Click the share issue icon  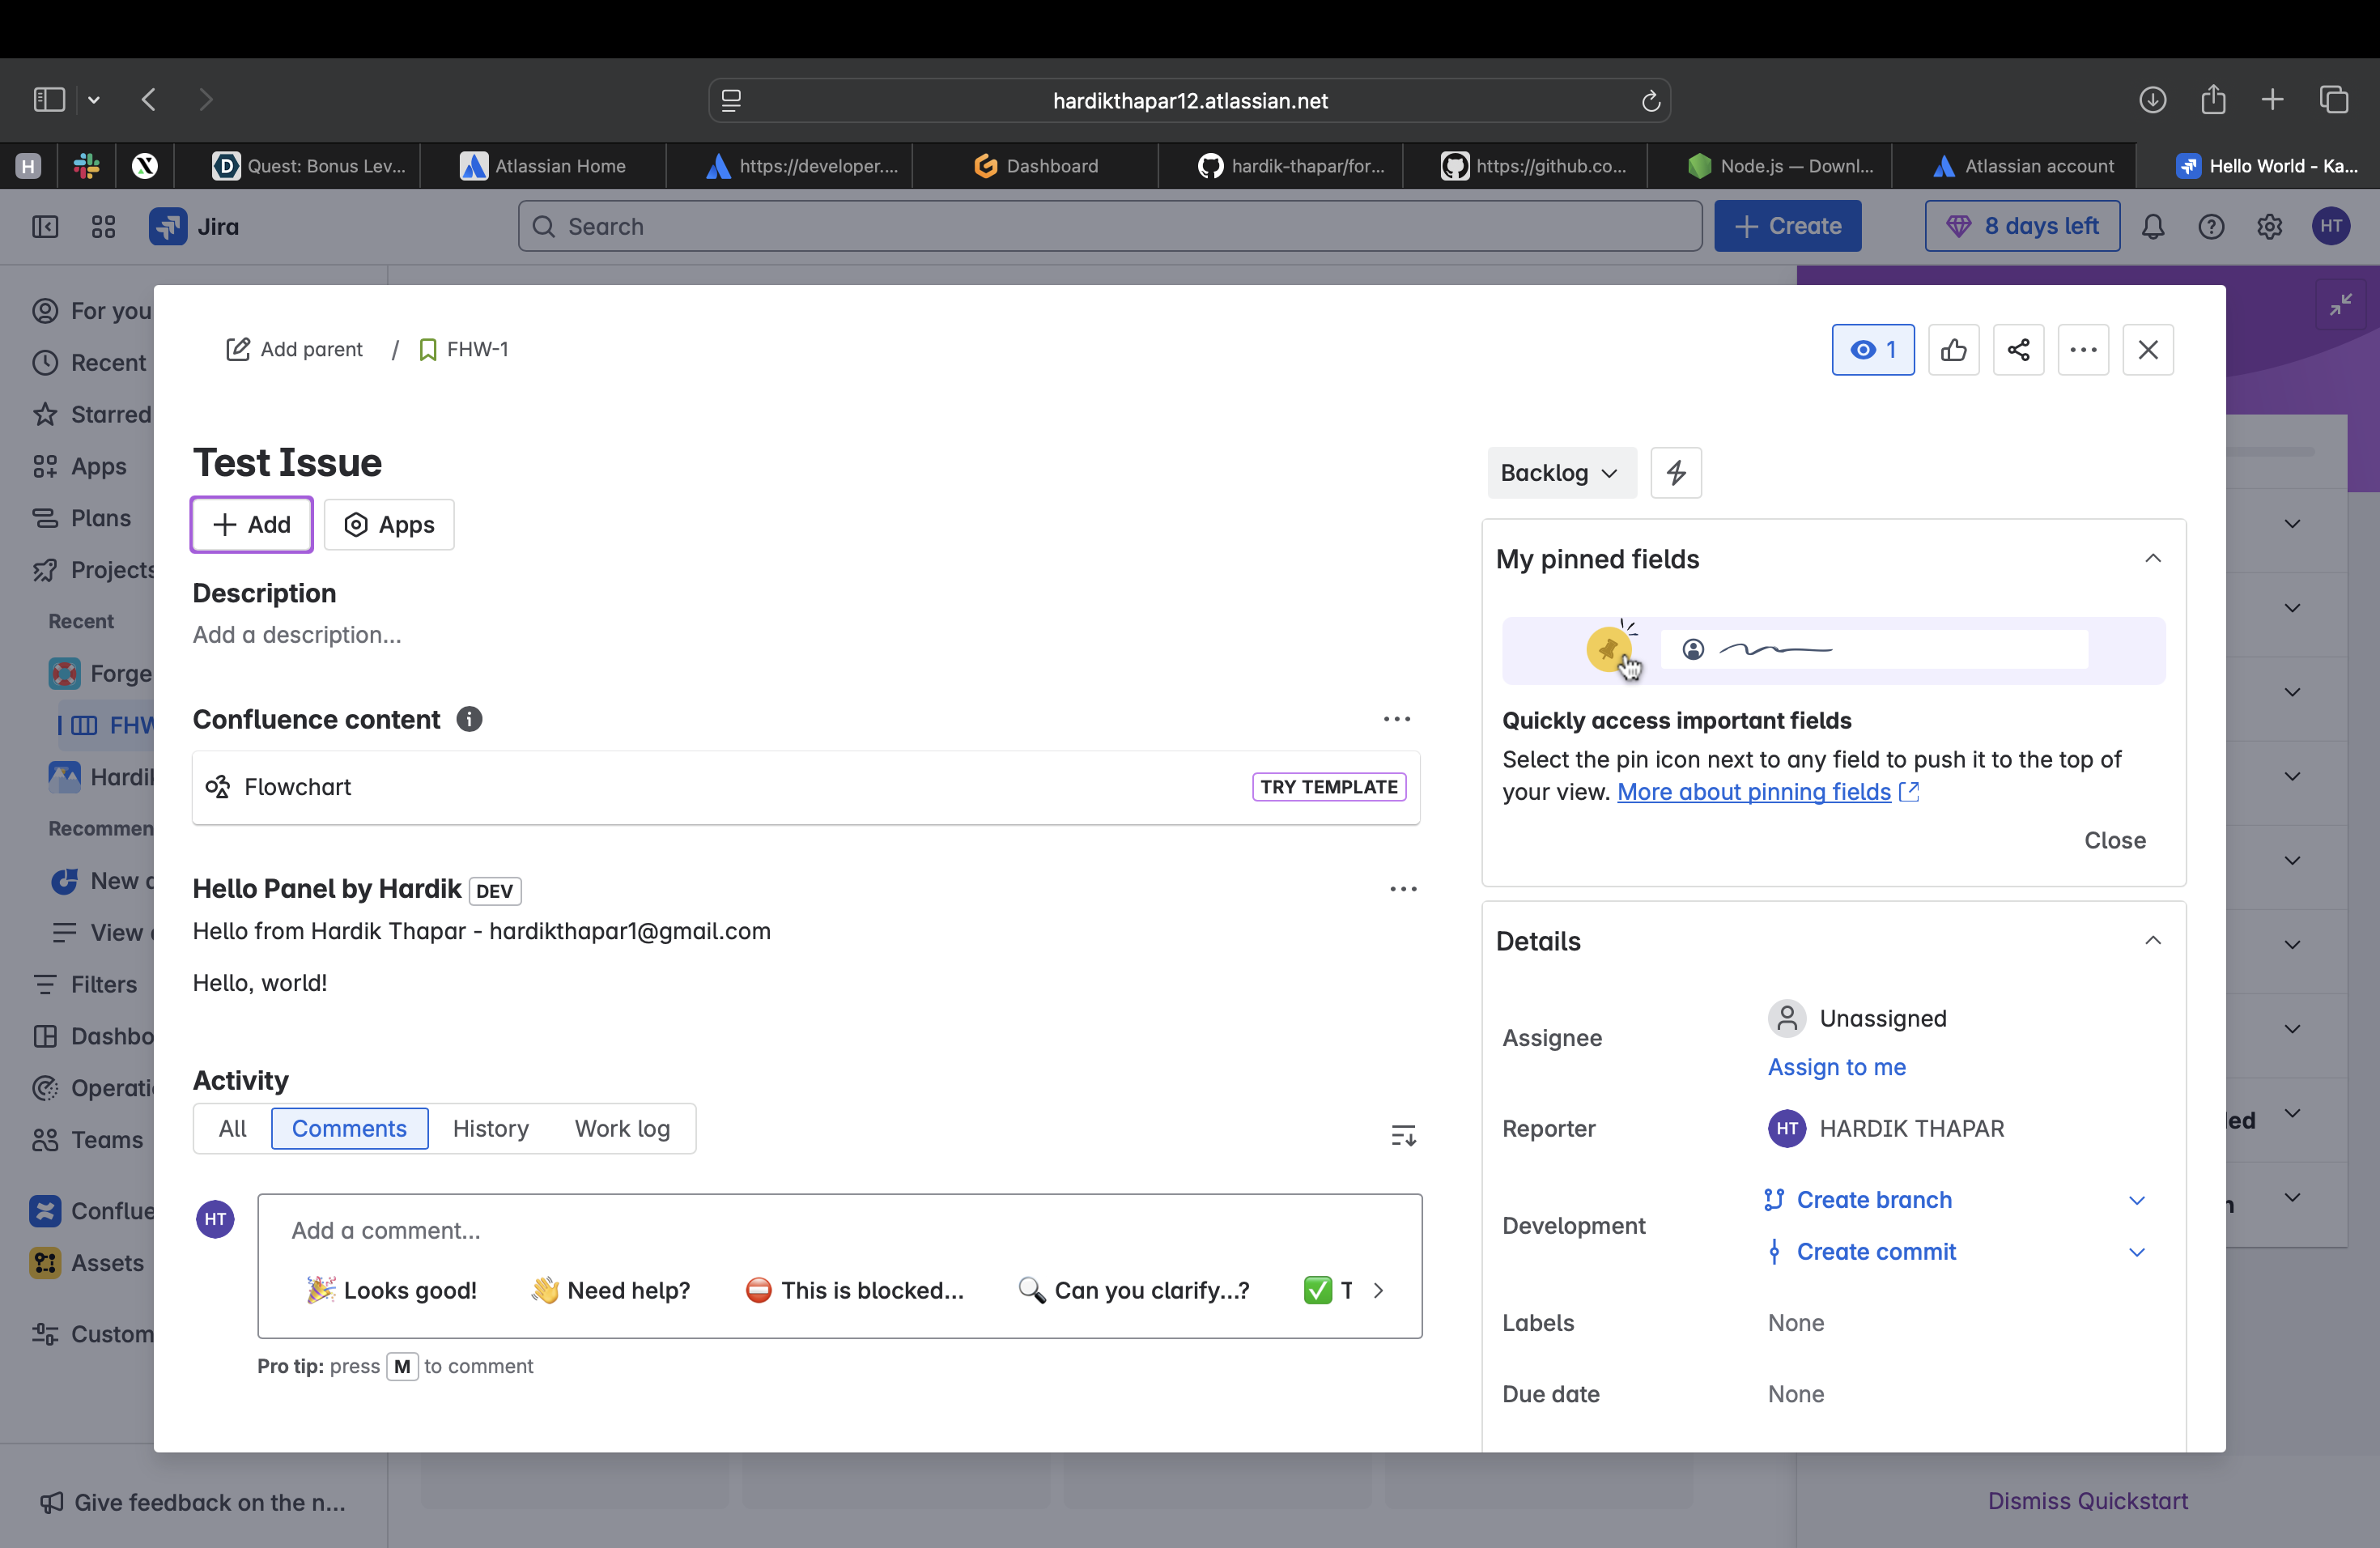point(2018,350)
